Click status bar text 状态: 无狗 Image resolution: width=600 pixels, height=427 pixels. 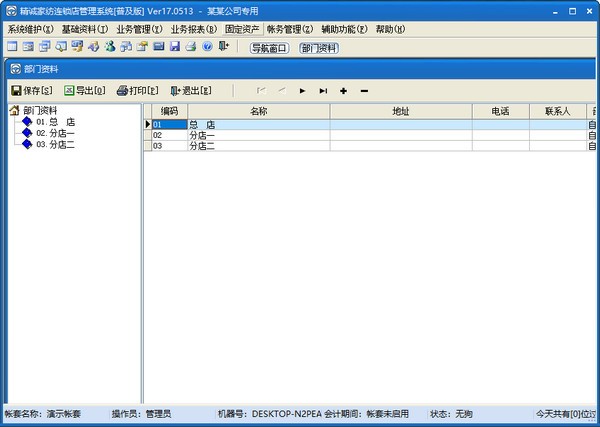pos(451,414)
